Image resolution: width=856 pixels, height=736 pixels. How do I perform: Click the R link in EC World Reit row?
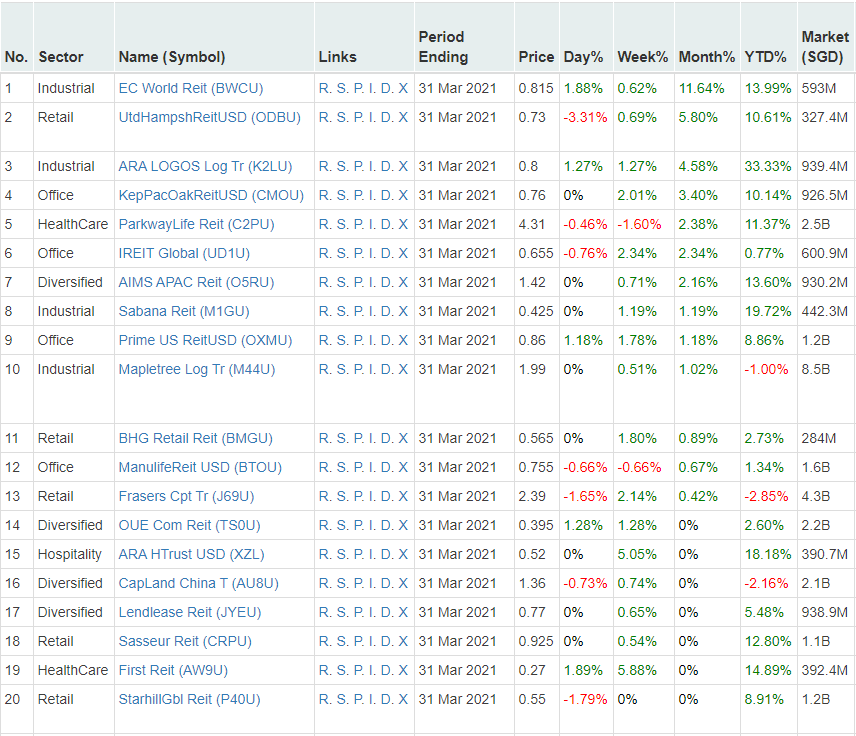coord(325,88)
